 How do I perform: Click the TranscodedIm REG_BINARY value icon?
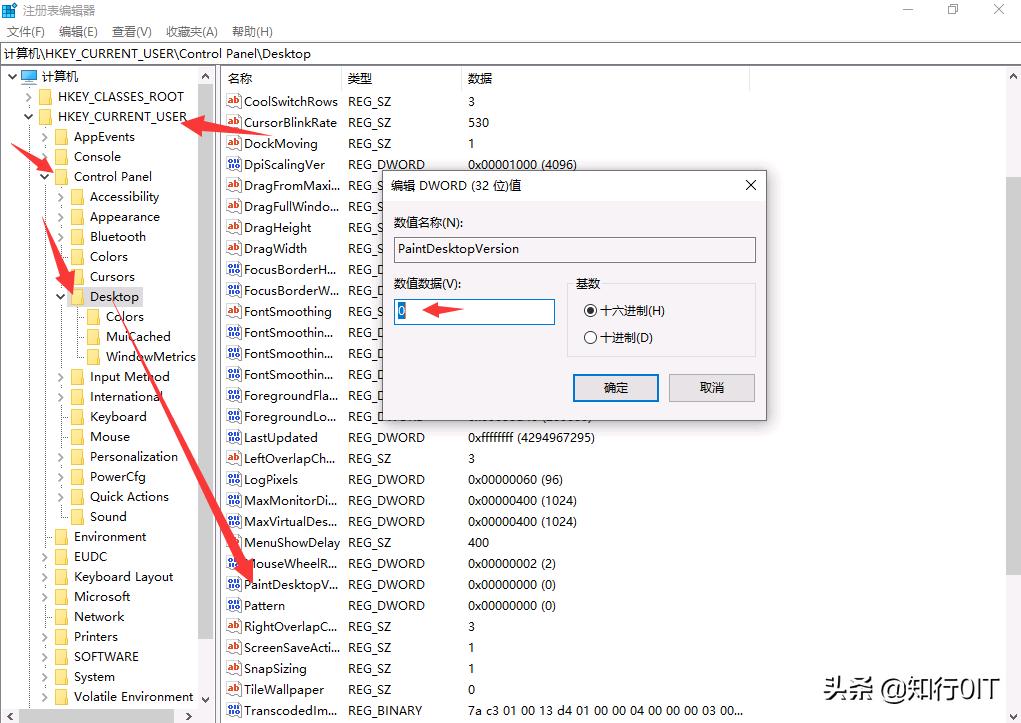tap(235, 710)
